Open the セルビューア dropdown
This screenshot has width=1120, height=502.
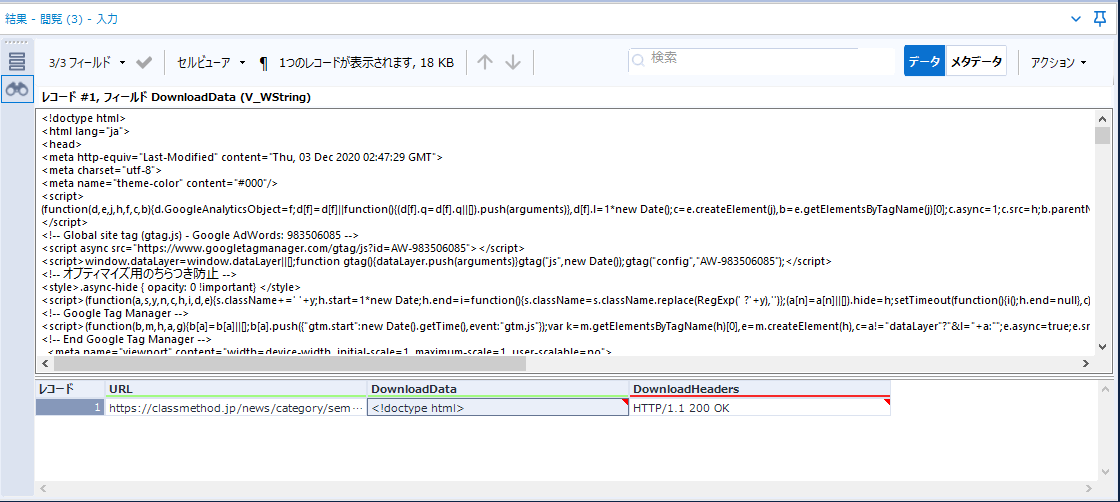pos(211,63)
